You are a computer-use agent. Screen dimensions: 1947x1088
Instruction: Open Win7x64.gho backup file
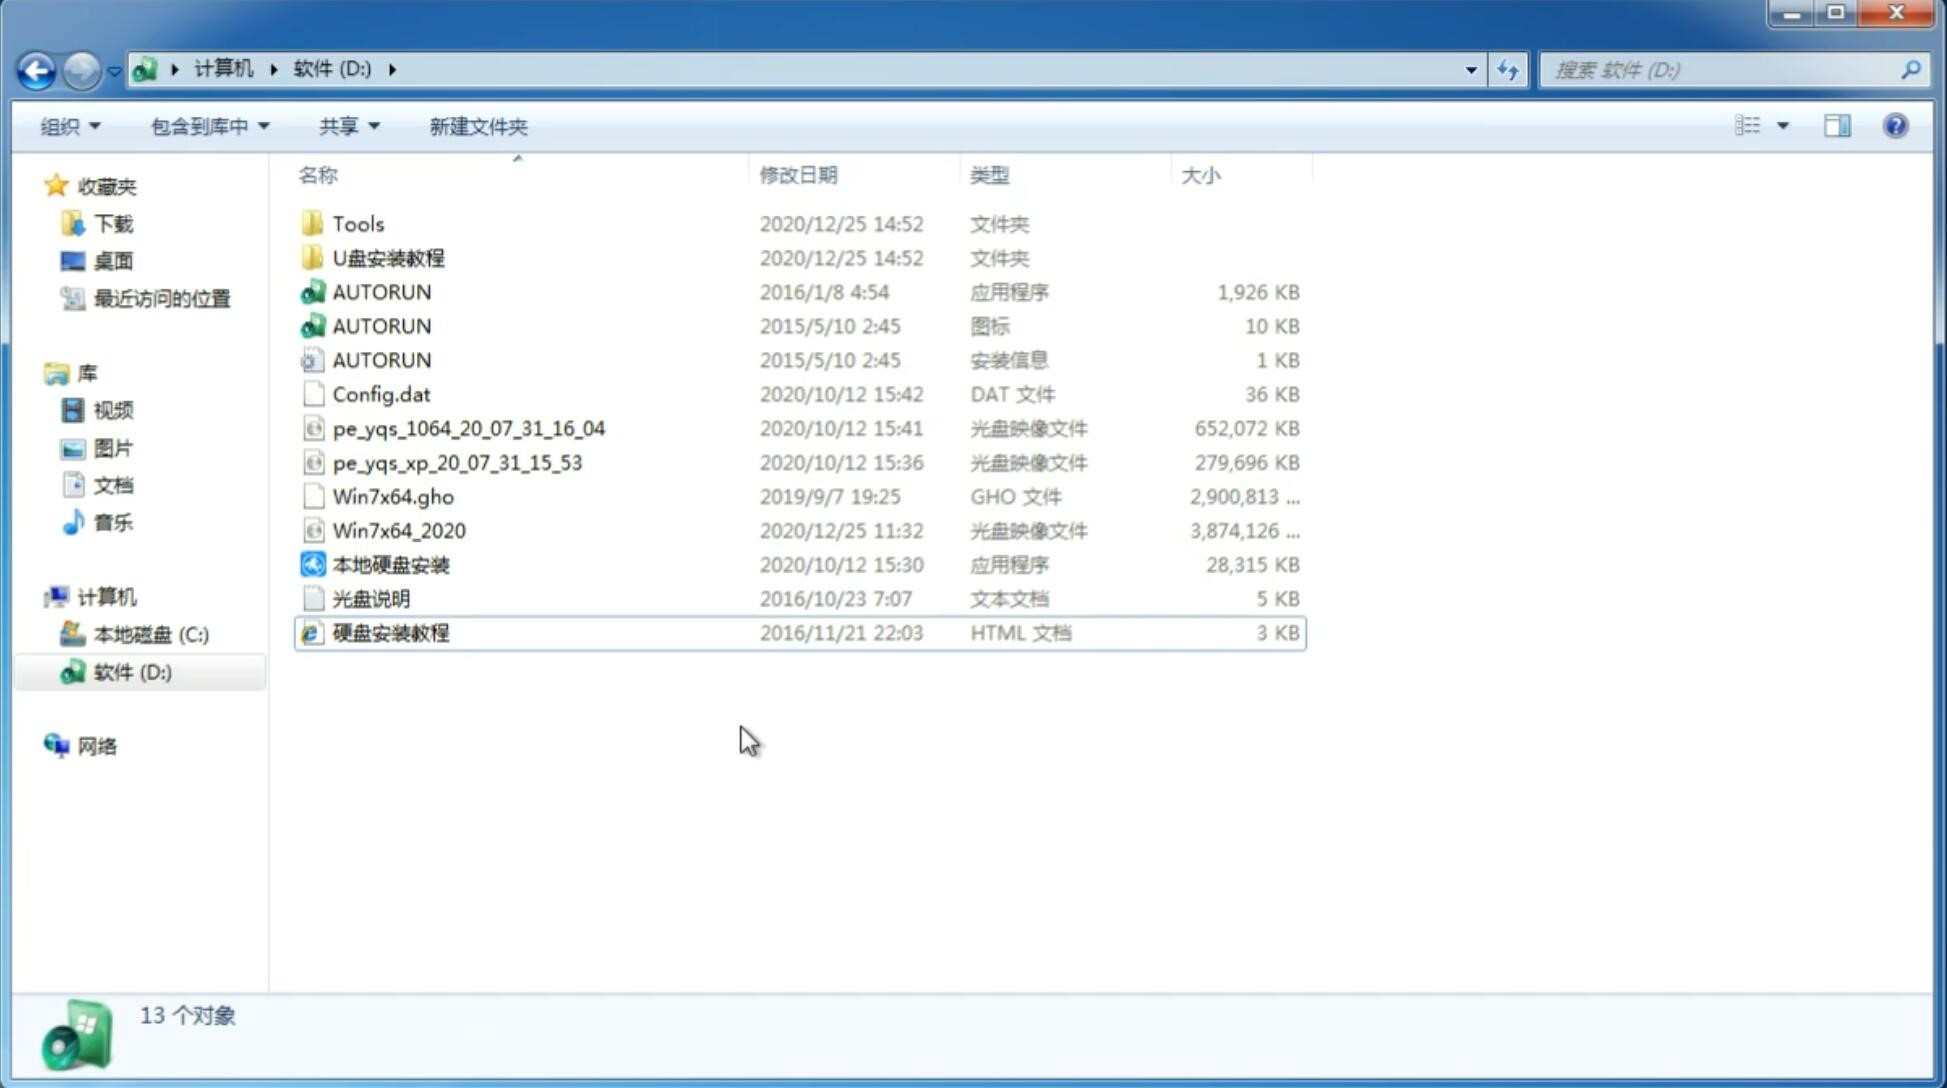pyautogui.click(x=393, y=496)
